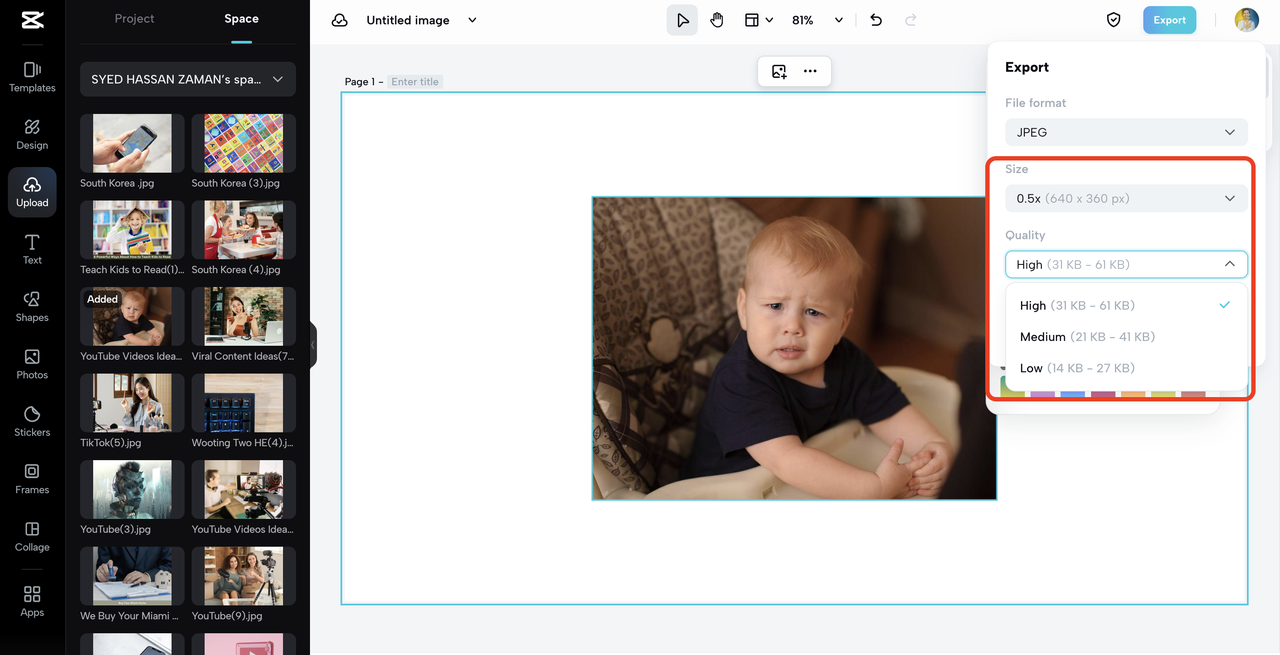Open the page more options ellipsis
The width and height of the screenshot is (1280, 655).
(x=810, y=71)
